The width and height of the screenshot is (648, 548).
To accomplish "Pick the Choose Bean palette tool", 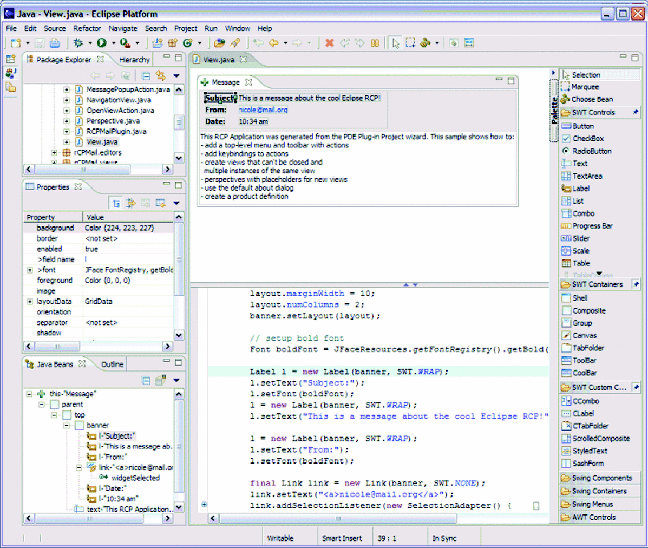I will [591, 99].
